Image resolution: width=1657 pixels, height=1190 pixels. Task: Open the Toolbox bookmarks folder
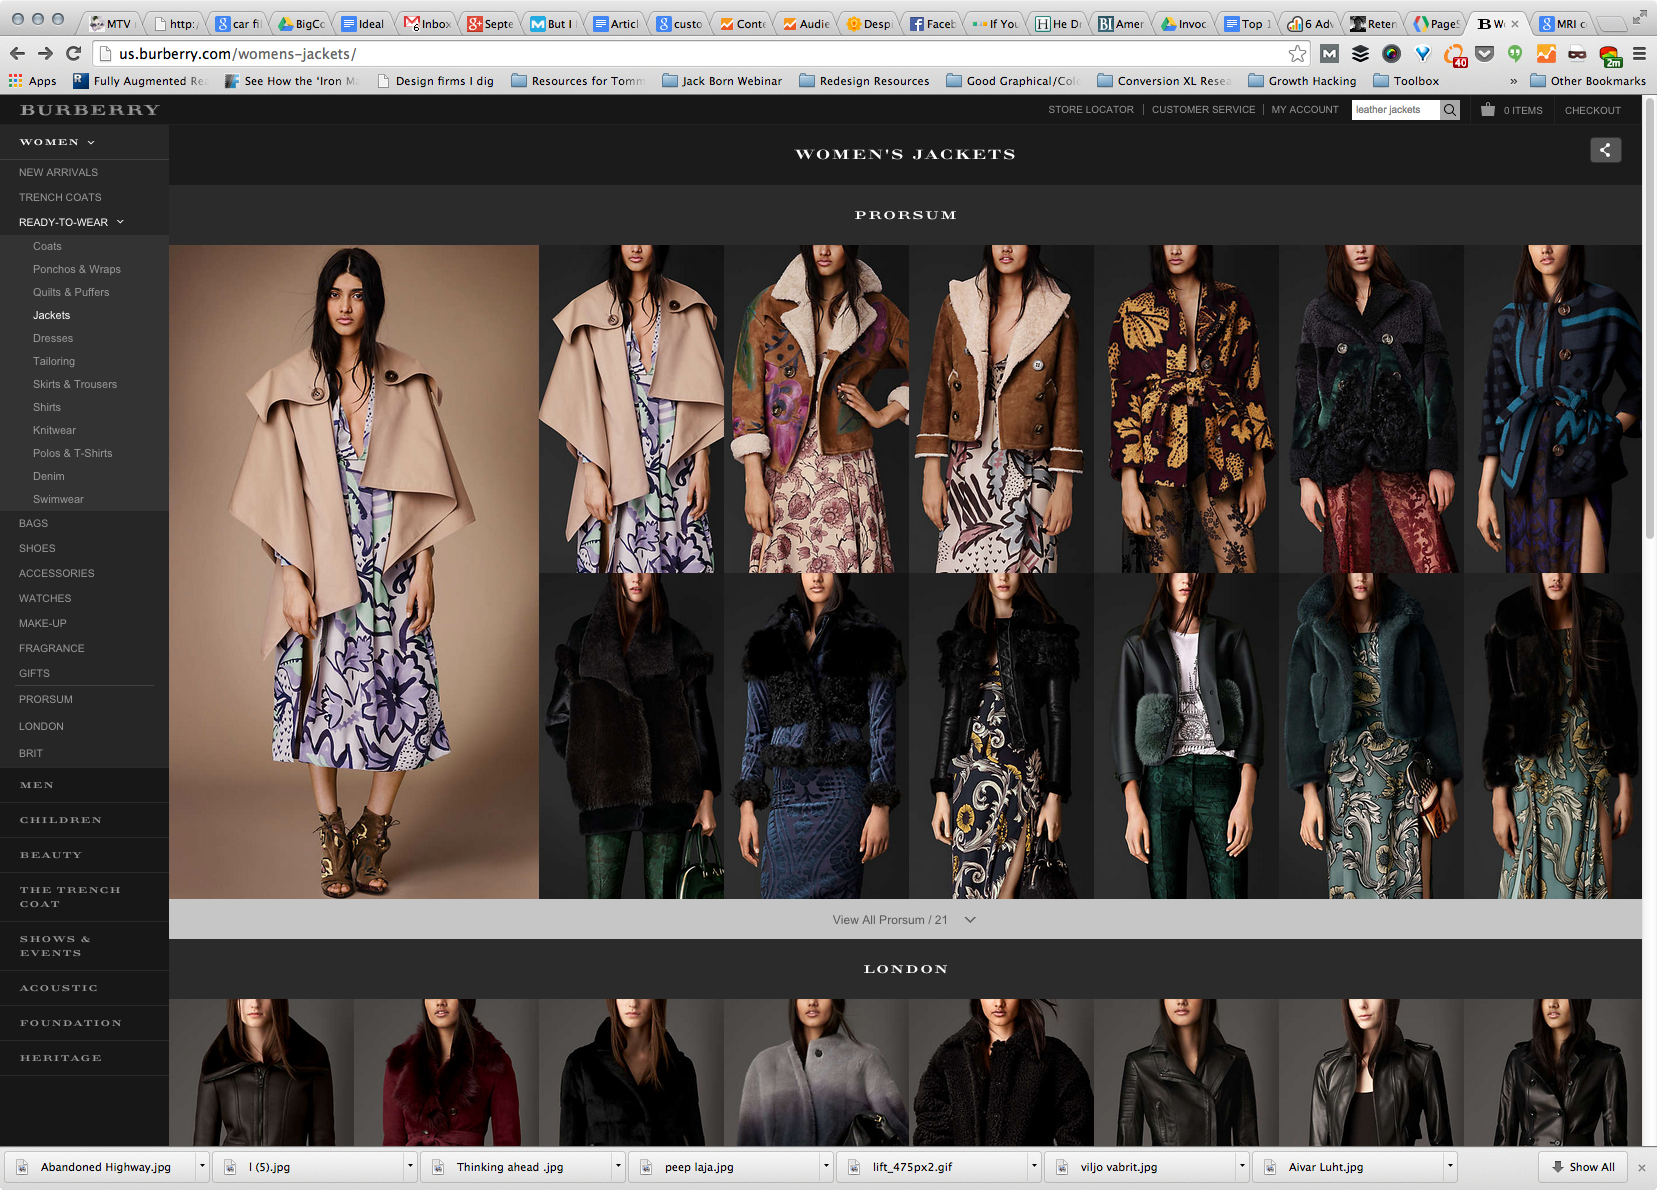point(1406,81)
